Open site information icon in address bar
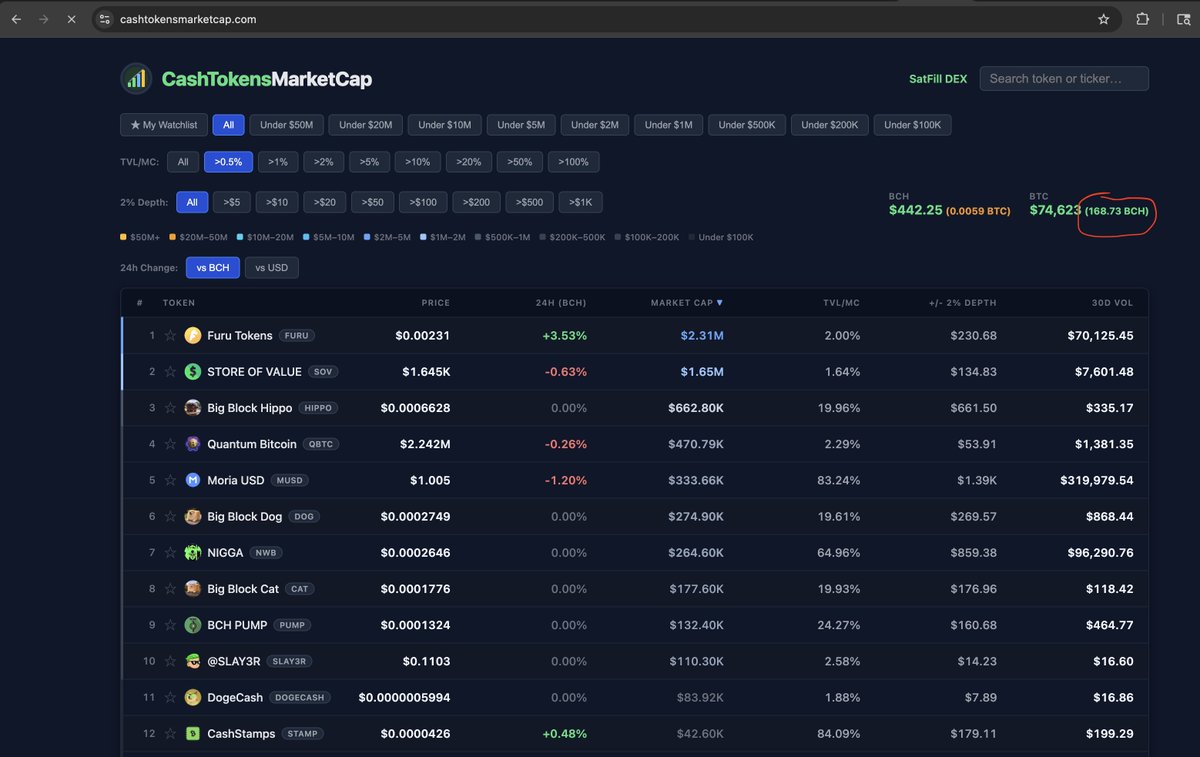Viewport: 1200px width, 757px height. tap(105, 19)
